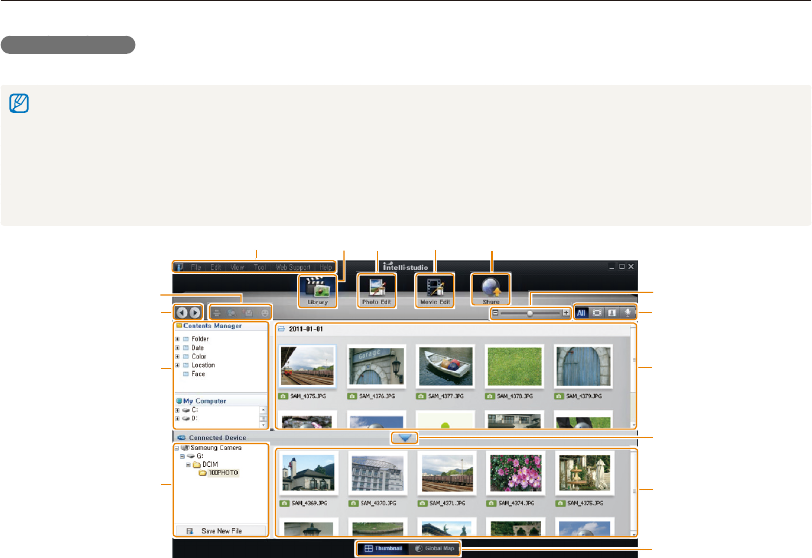This screenshot has height=558, width=812.
Task: Open the View menu
Action: click(x=237, y=268)
